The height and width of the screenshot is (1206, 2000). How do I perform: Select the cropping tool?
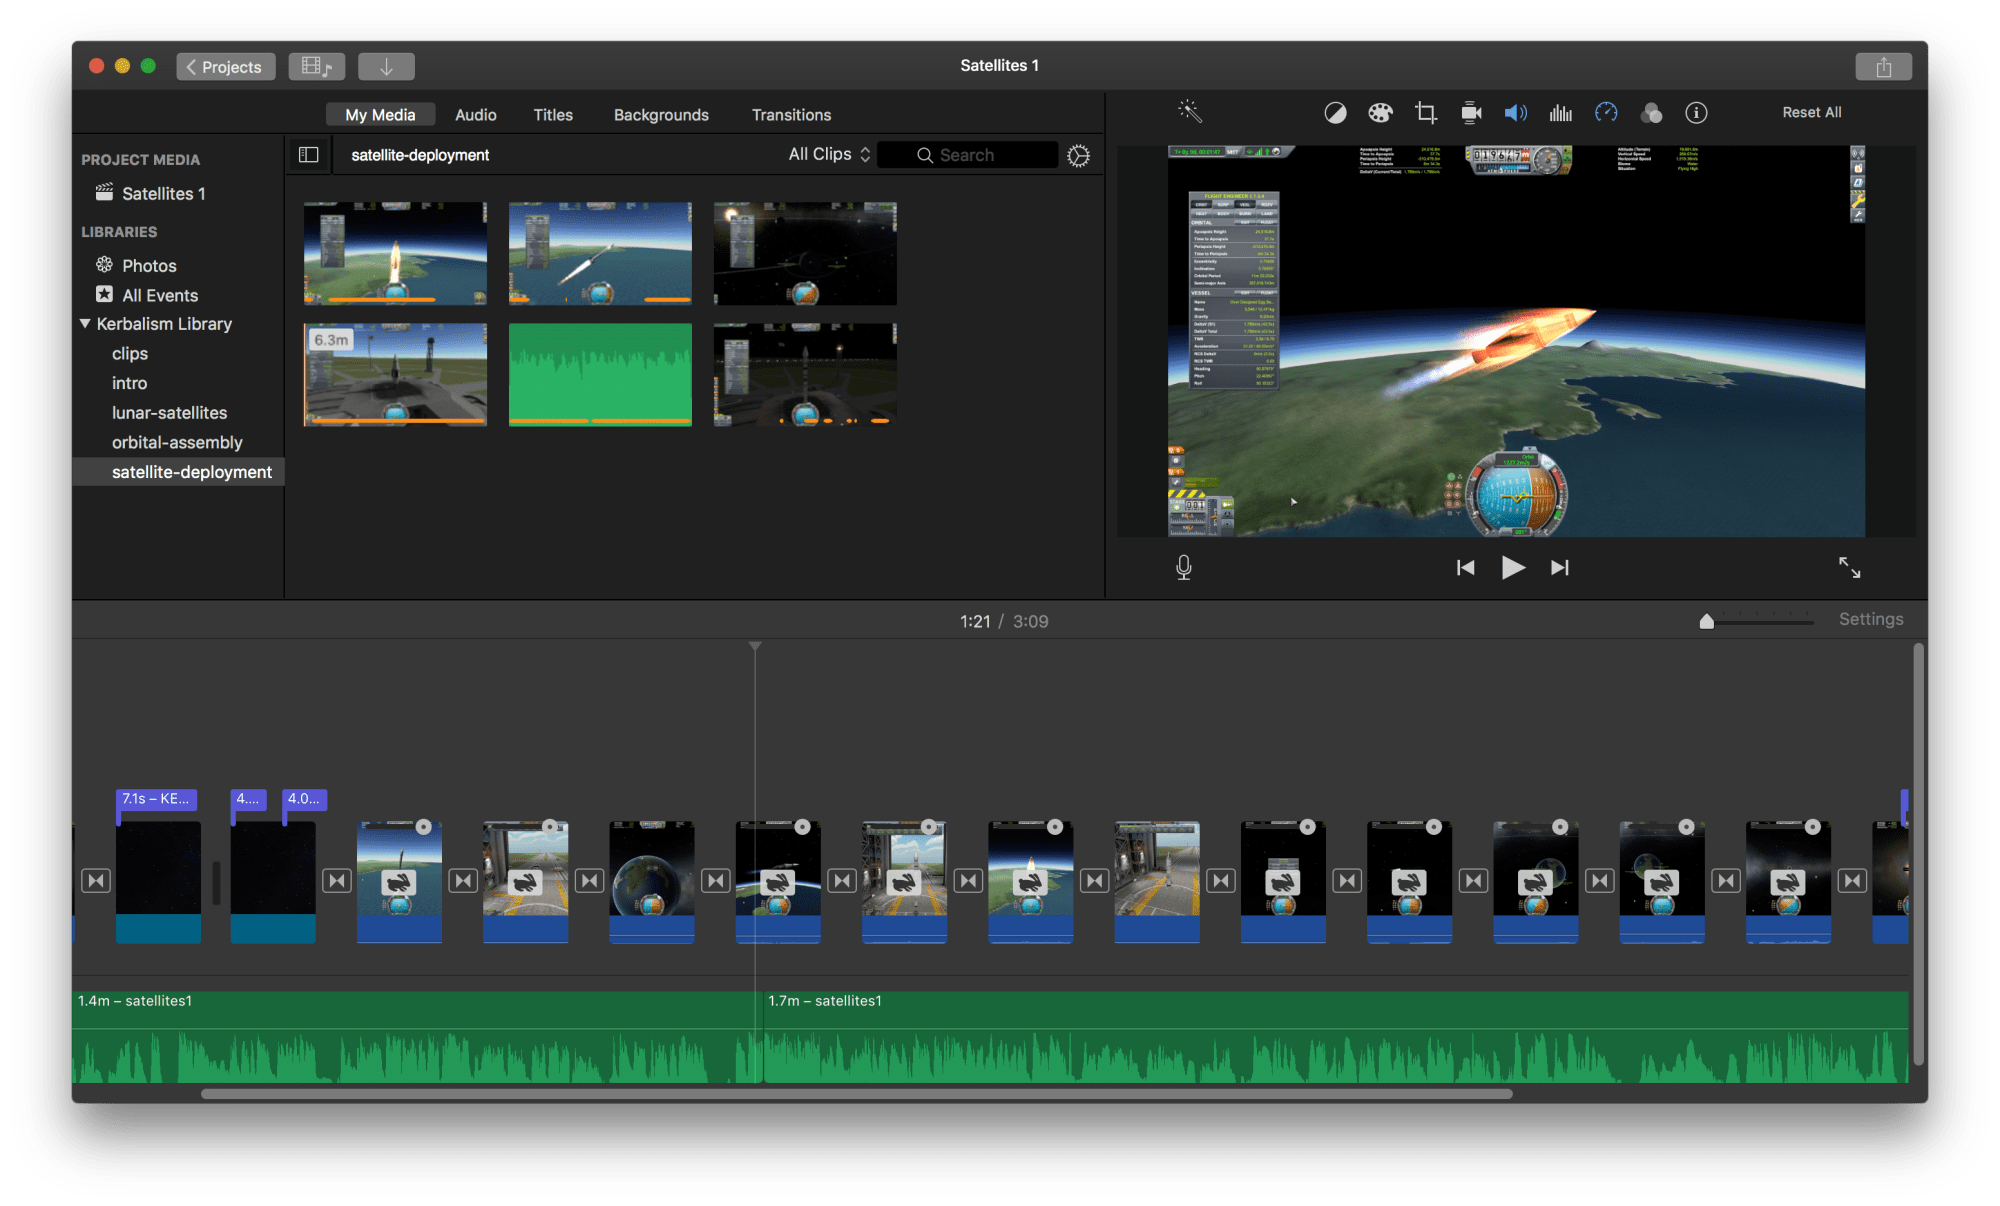pyautogui.click(x=1426, y=113)
